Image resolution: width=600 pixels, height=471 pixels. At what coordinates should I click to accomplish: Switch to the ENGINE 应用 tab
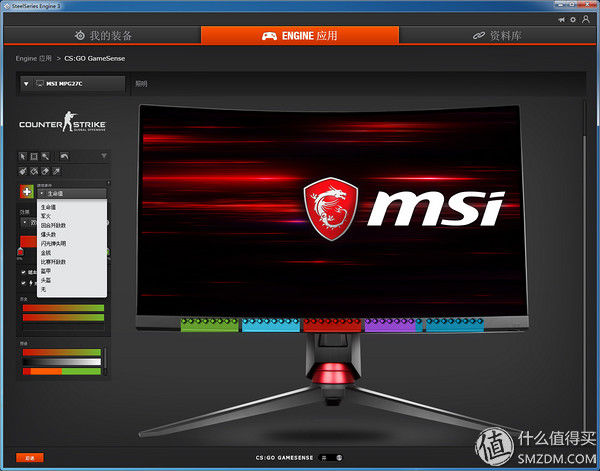[300, 36]
